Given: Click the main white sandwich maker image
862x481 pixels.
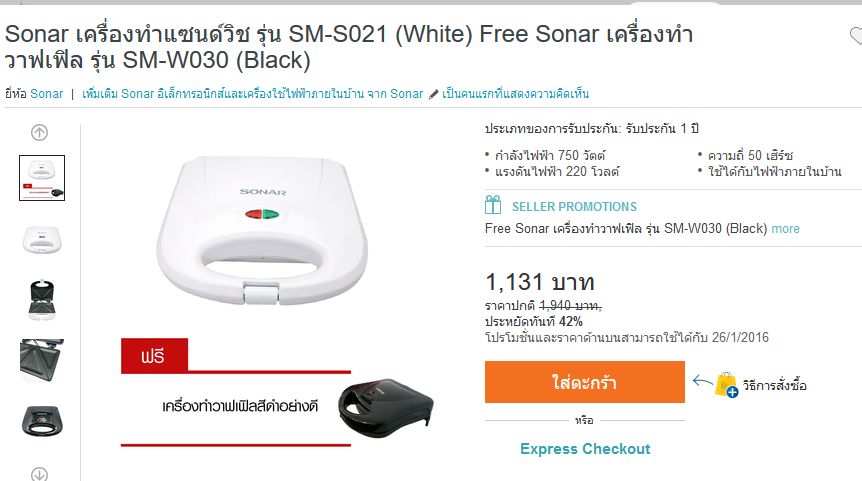Looking at the screenshot, I should click(x=262, y=230).
